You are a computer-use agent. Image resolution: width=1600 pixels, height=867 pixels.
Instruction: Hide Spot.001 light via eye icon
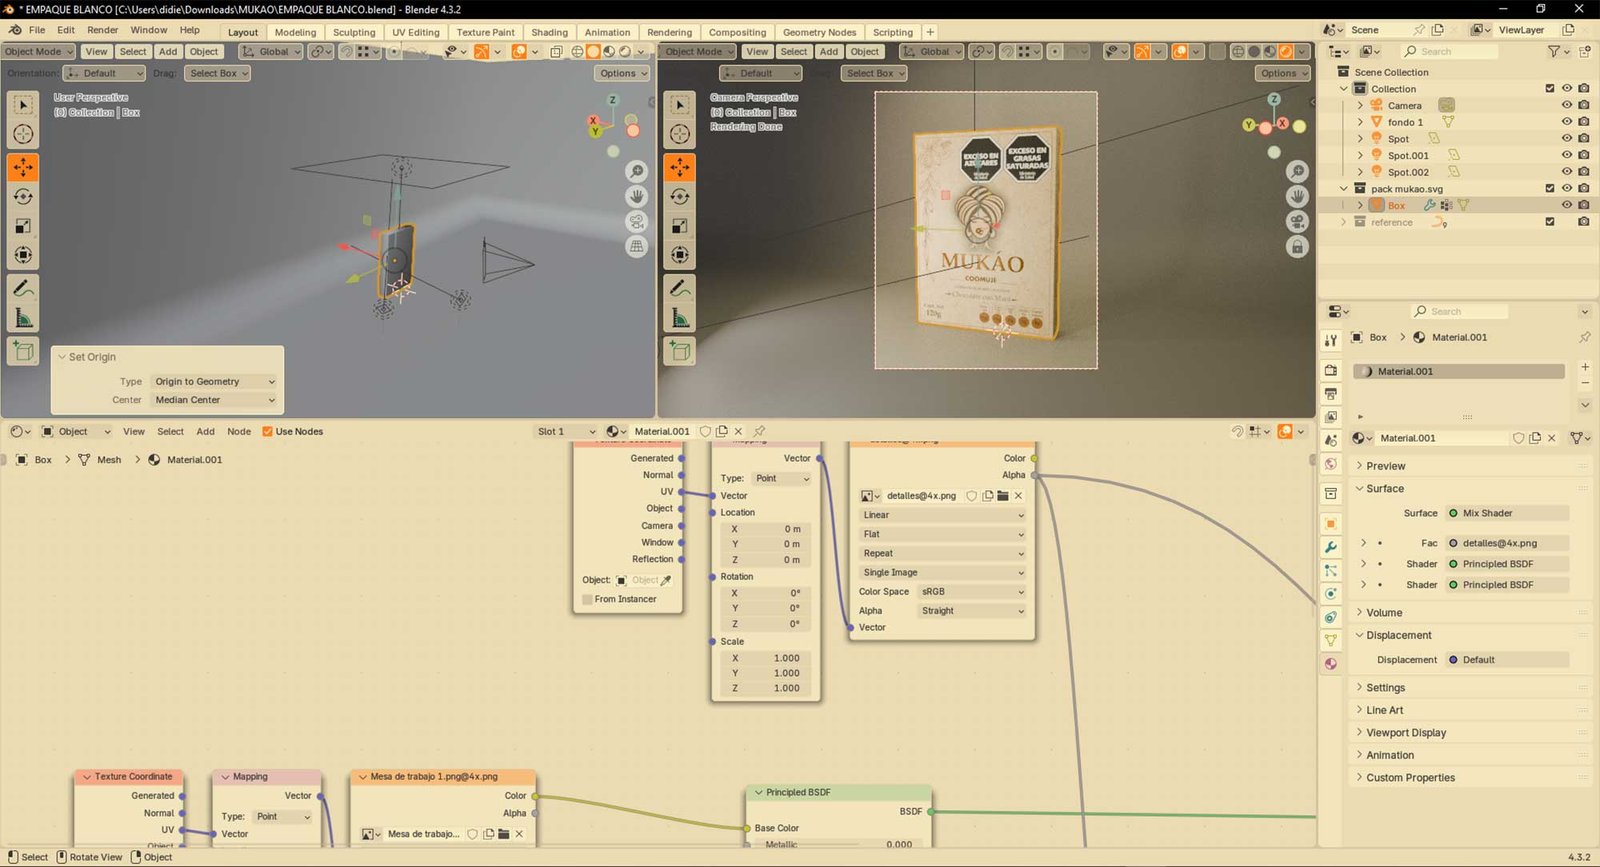(1567, 155)
